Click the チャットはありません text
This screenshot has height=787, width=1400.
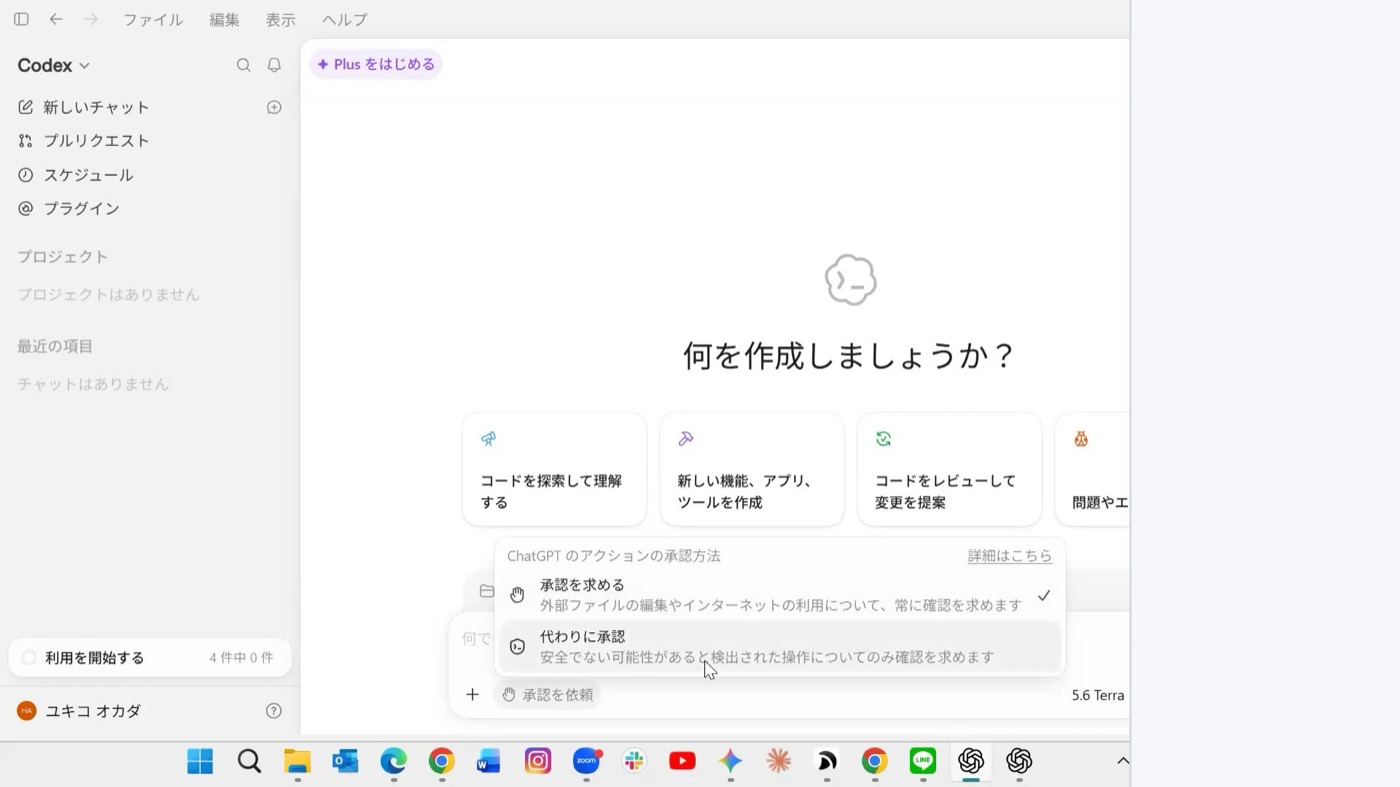pos(93,384)
